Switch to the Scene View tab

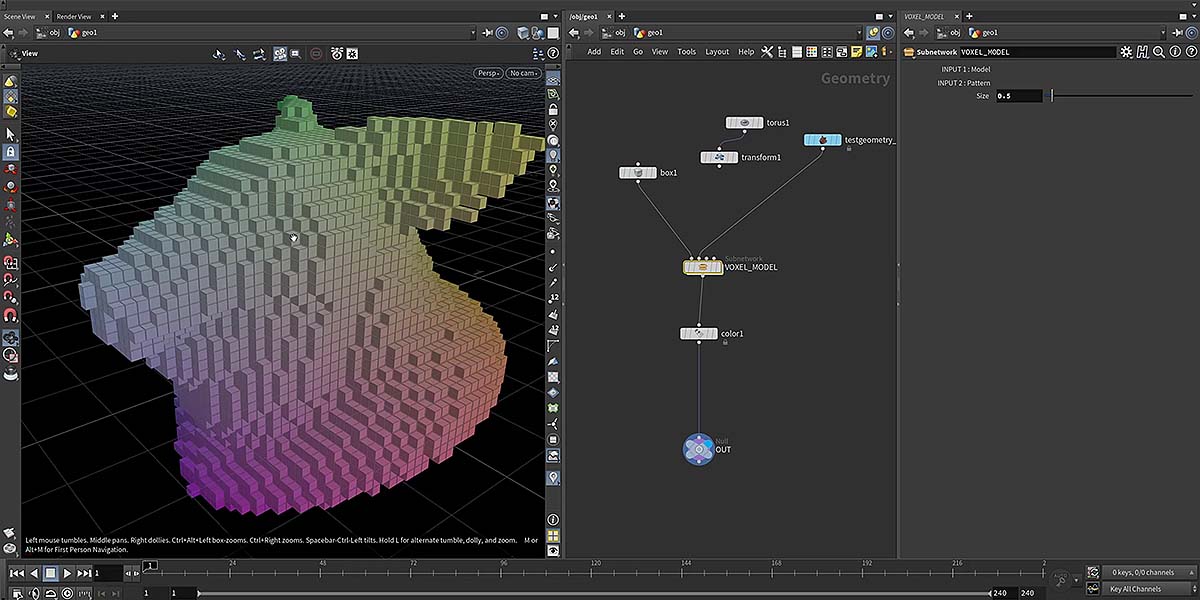click(x=20, y=16)
